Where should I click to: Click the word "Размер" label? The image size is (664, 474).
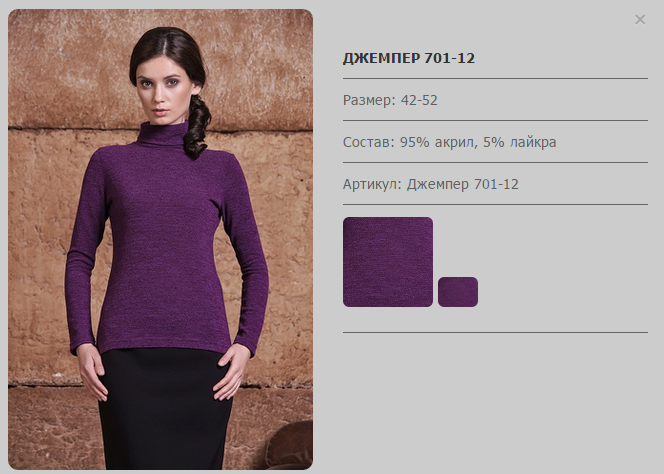(368, 100)
